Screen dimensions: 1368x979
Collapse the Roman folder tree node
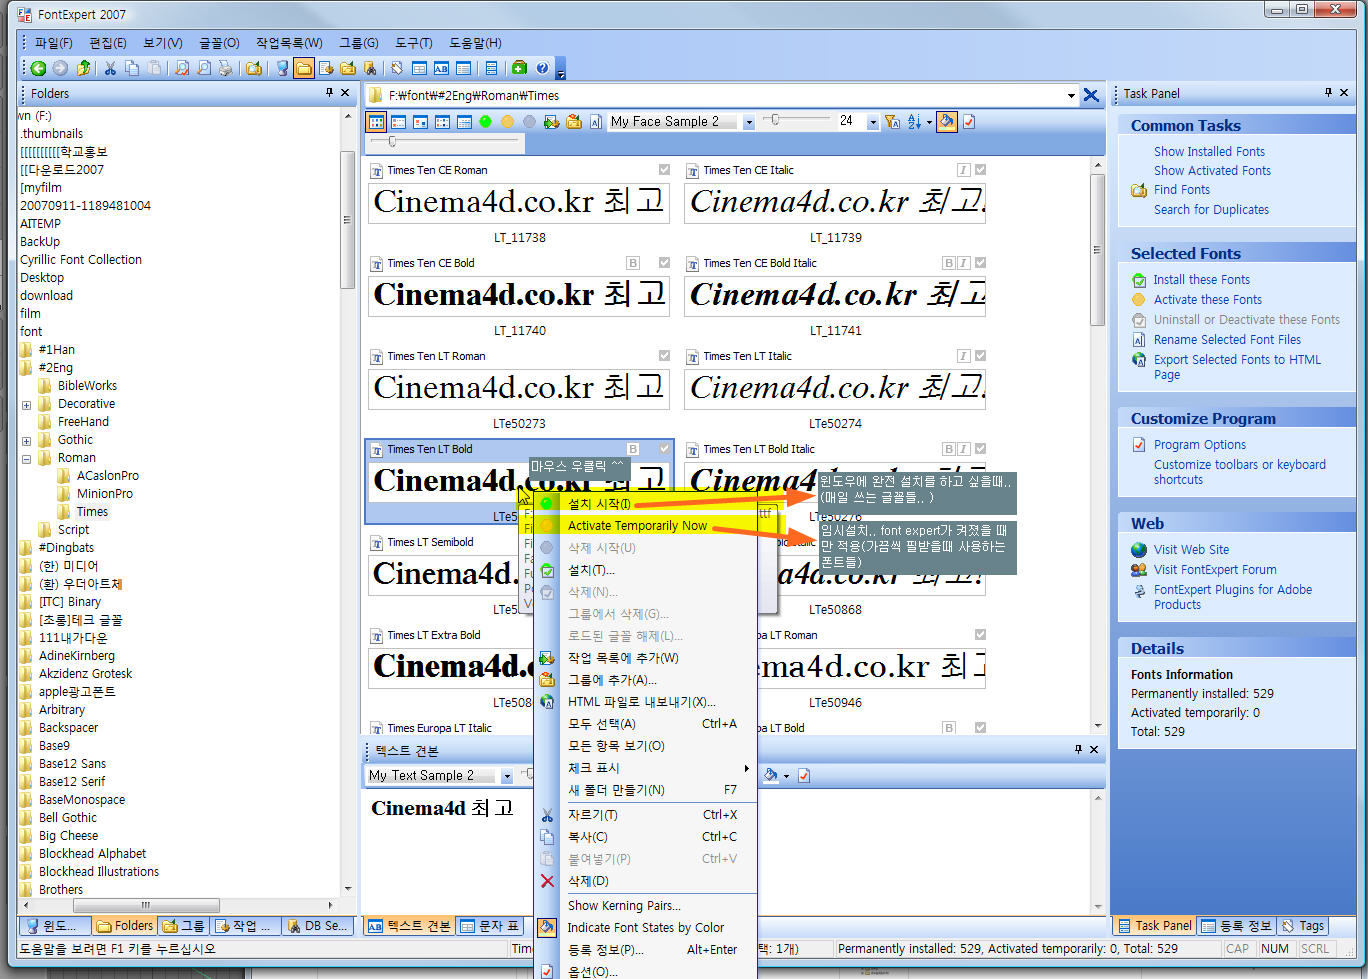pyautogui.click(x=26, y=459)
